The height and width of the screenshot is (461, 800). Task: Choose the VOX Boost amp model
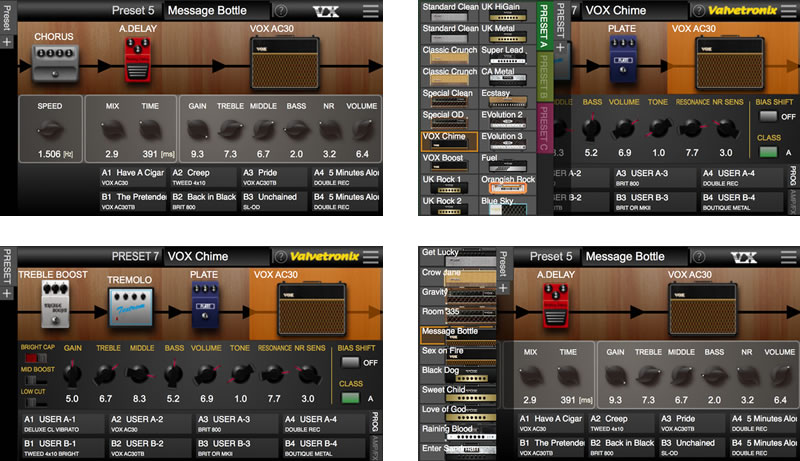(449, 163)
